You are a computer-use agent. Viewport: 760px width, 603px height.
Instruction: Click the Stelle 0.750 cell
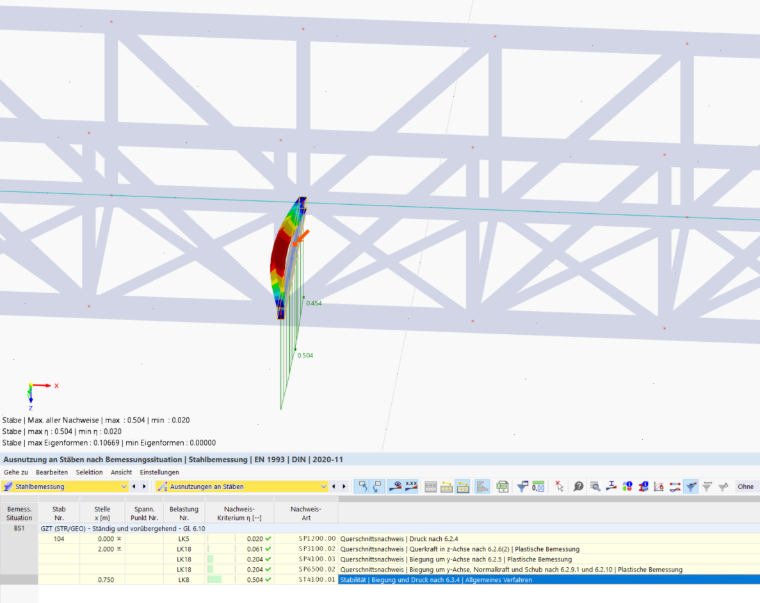(x=102, y=580)
